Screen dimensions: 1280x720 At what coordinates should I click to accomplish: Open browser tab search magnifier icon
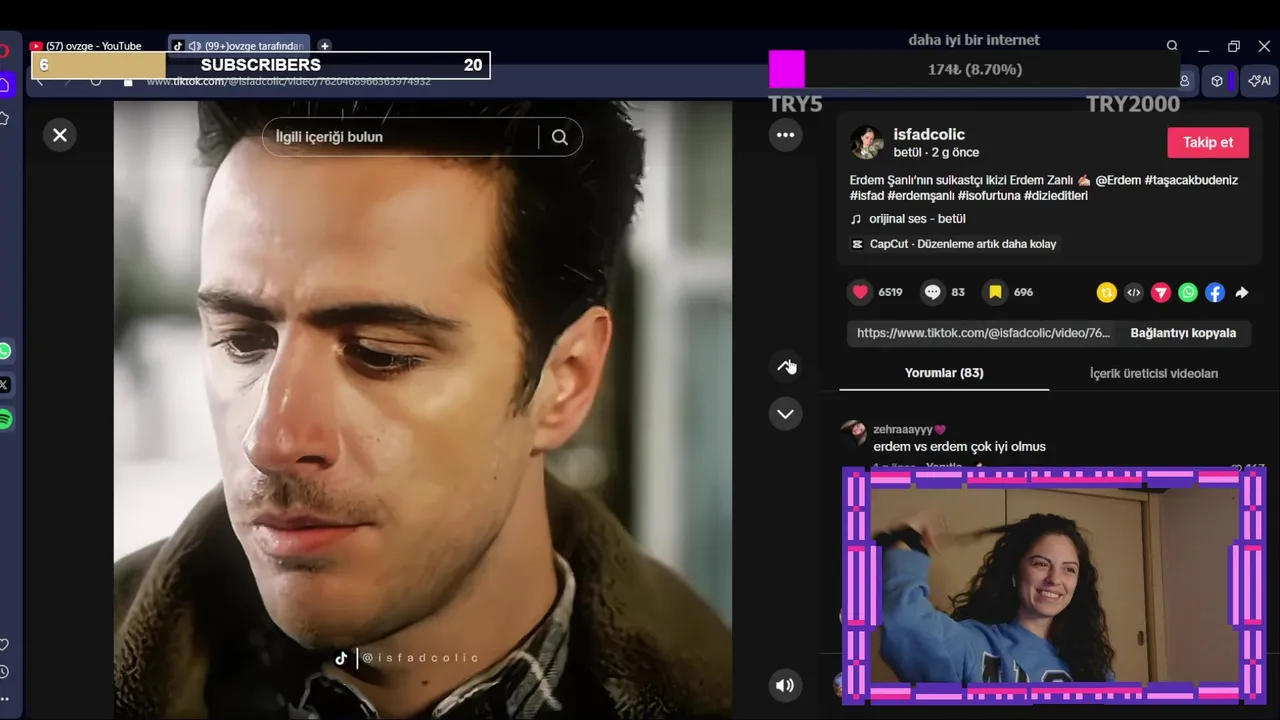pos(1172,46)
